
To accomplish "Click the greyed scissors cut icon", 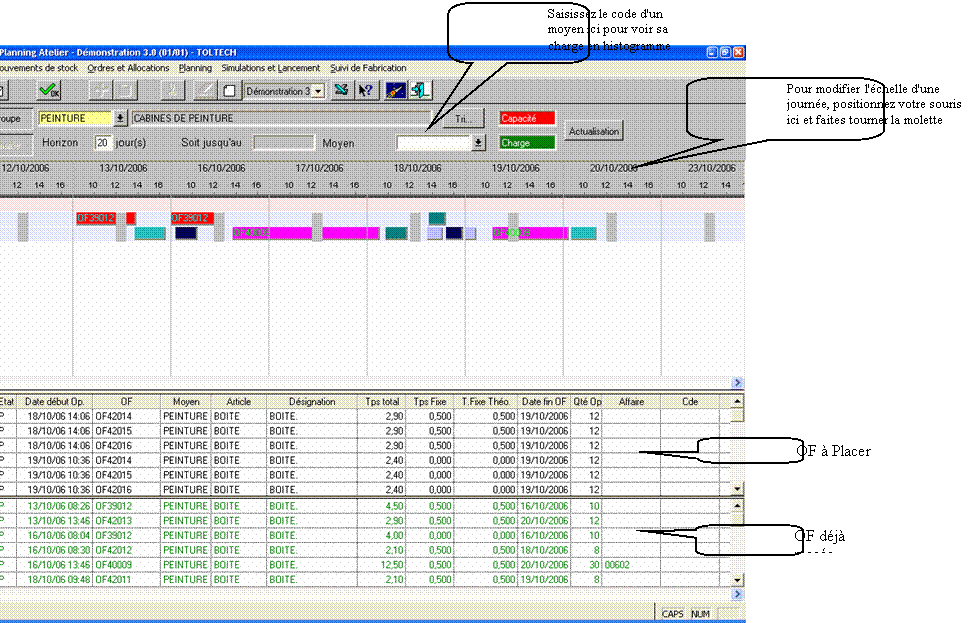I will click(x=174, y=91).
